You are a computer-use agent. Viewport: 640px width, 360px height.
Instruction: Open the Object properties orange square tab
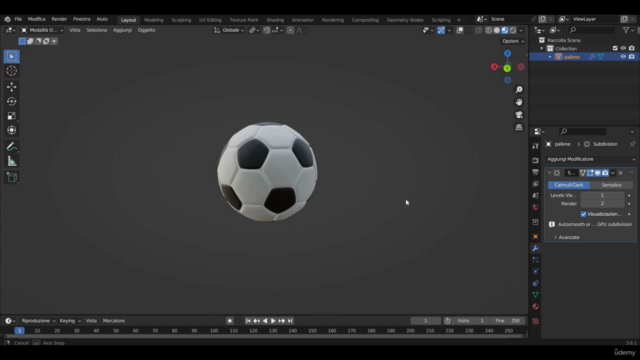click(x=536, y=236)
